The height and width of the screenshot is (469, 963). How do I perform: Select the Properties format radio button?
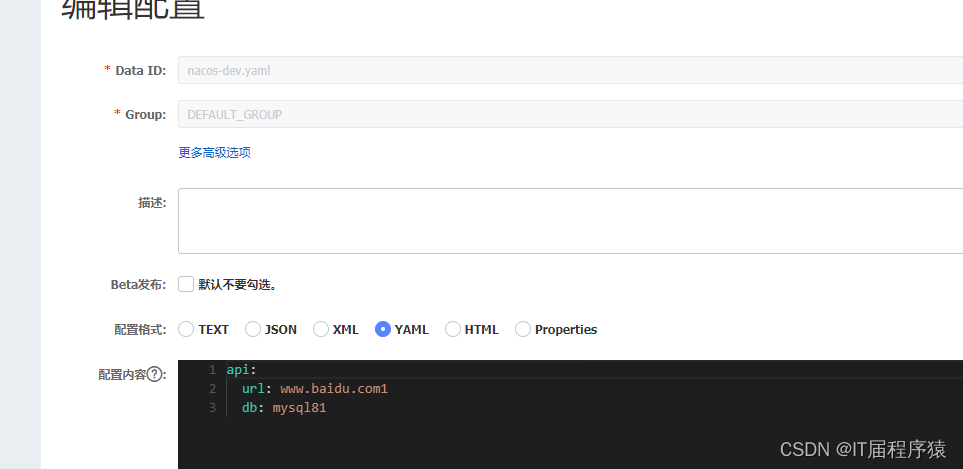click(523, 330)
